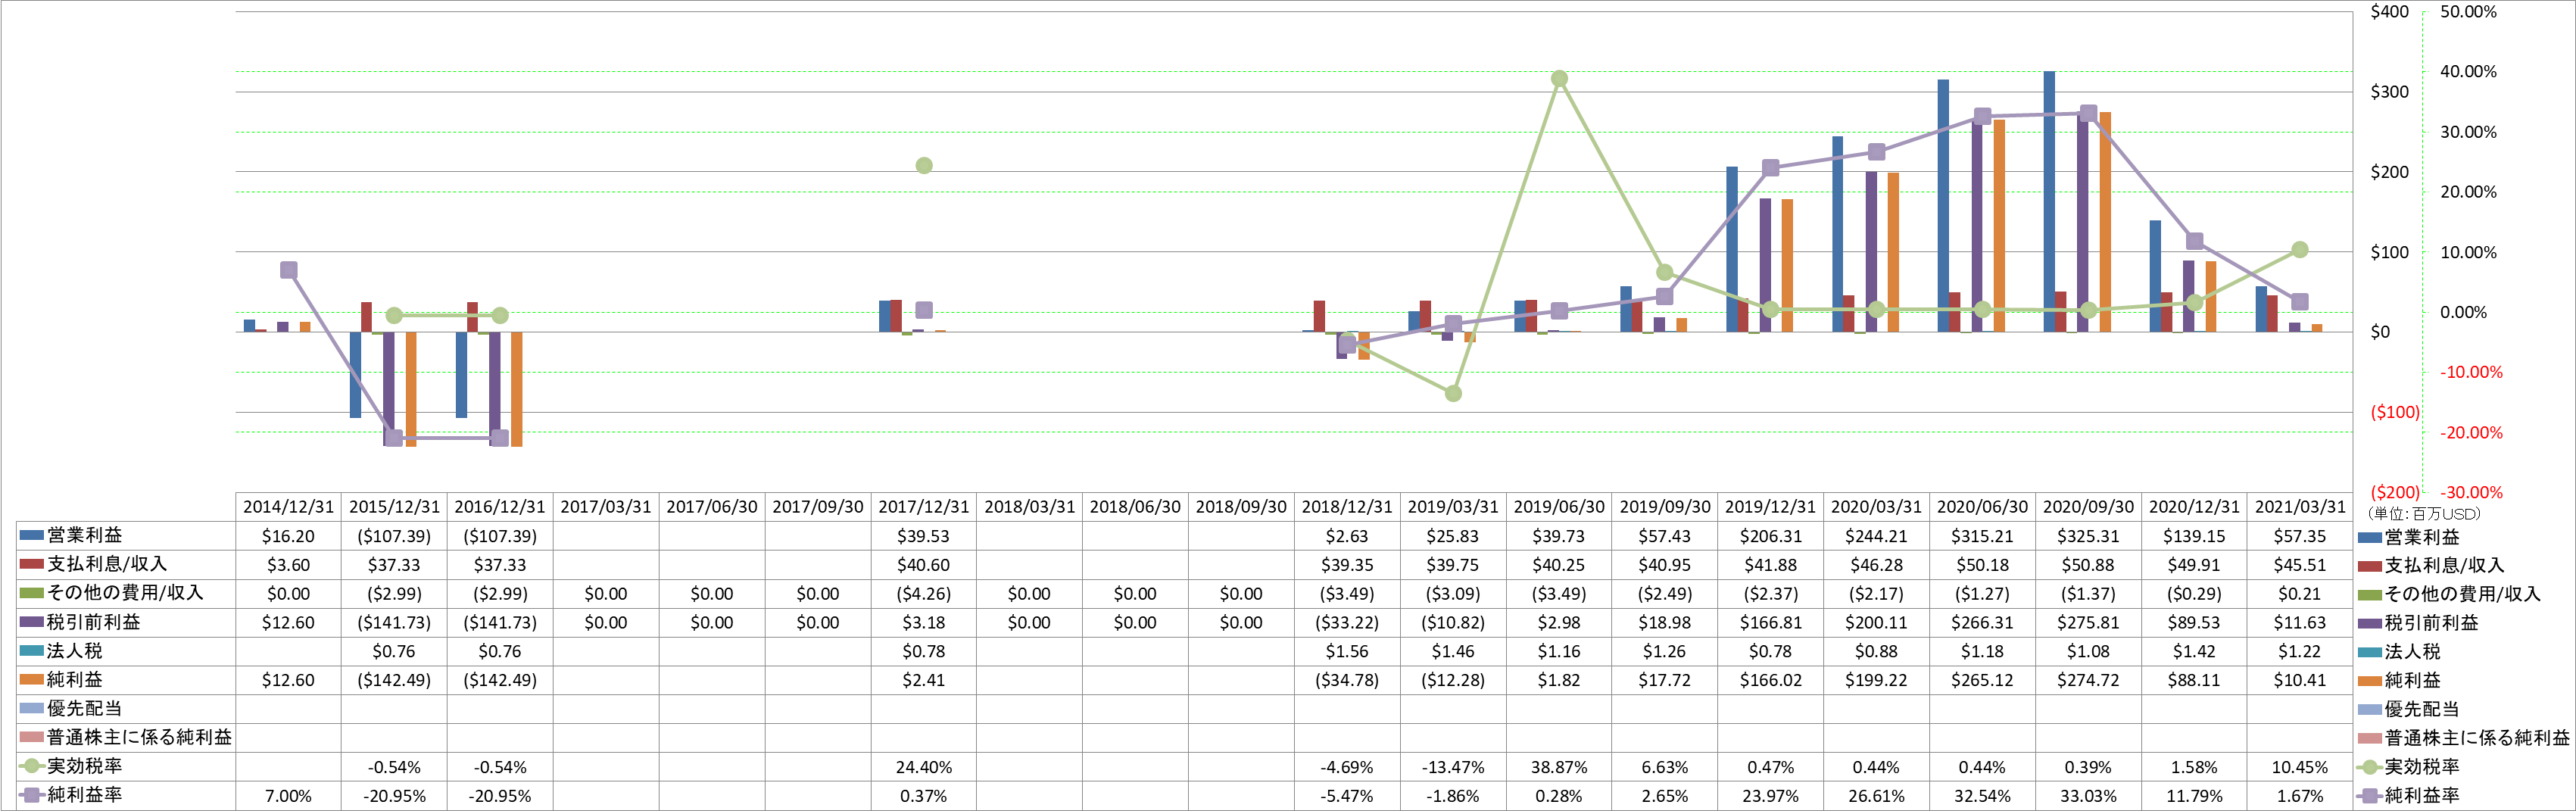Click the 実効税率 value -13.47%

[1453, 768]
